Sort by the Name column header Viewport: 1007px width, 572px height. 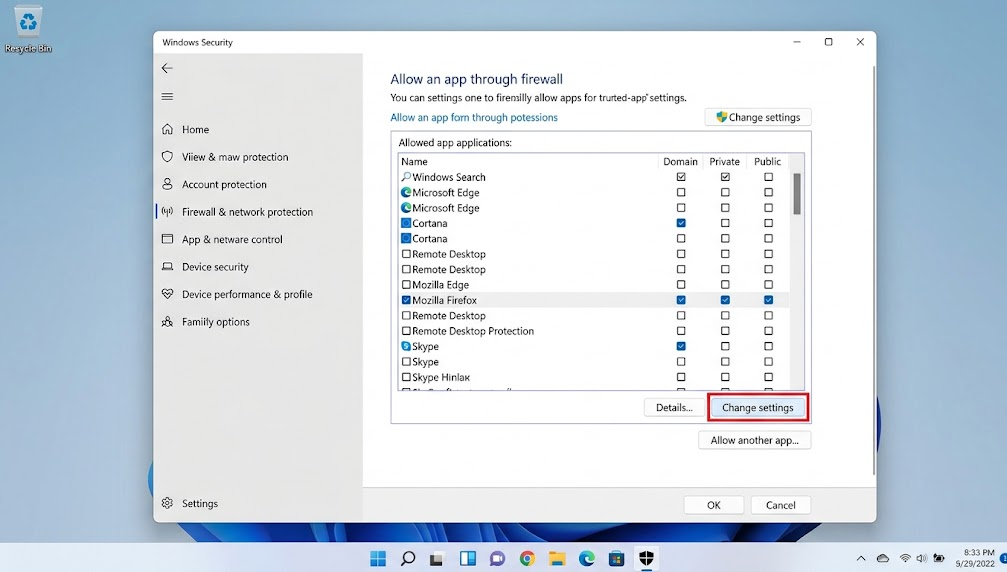click(x=414, y=161)
